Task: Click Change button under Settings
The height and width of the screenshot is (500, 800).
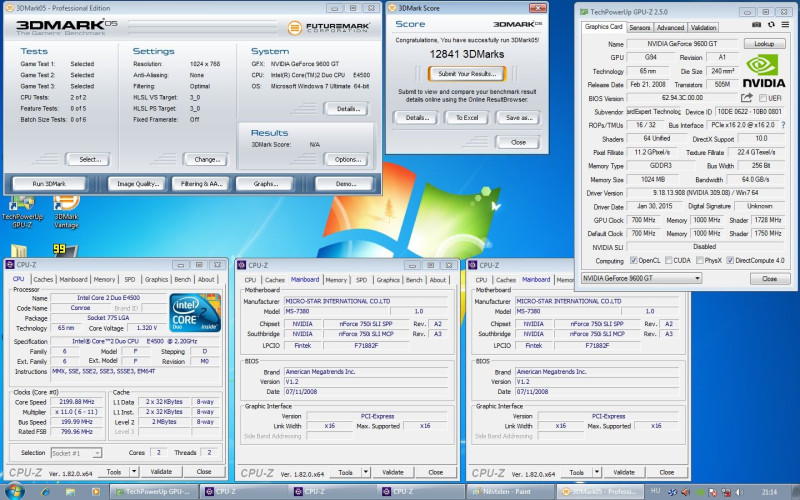Action: click(x=206, y=160)
